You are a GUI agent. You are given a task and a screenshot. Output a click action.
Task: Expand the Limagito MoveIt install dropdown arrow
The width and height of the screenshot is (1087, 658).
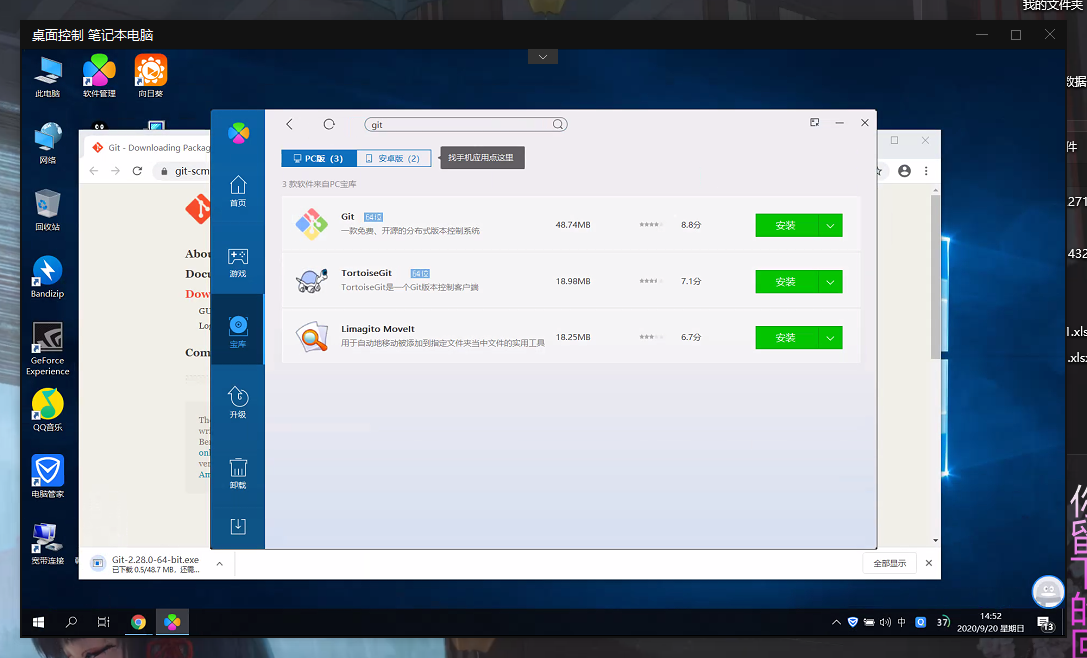(830, 338)
